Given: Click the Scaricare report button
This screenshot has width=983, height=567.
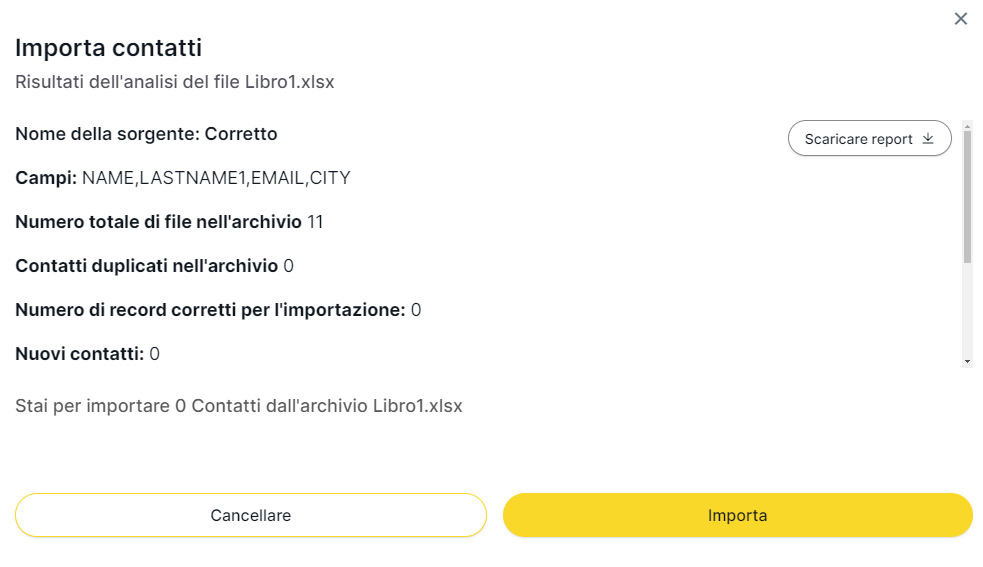Looking at the screenshot, I should [x=869, y=139].
